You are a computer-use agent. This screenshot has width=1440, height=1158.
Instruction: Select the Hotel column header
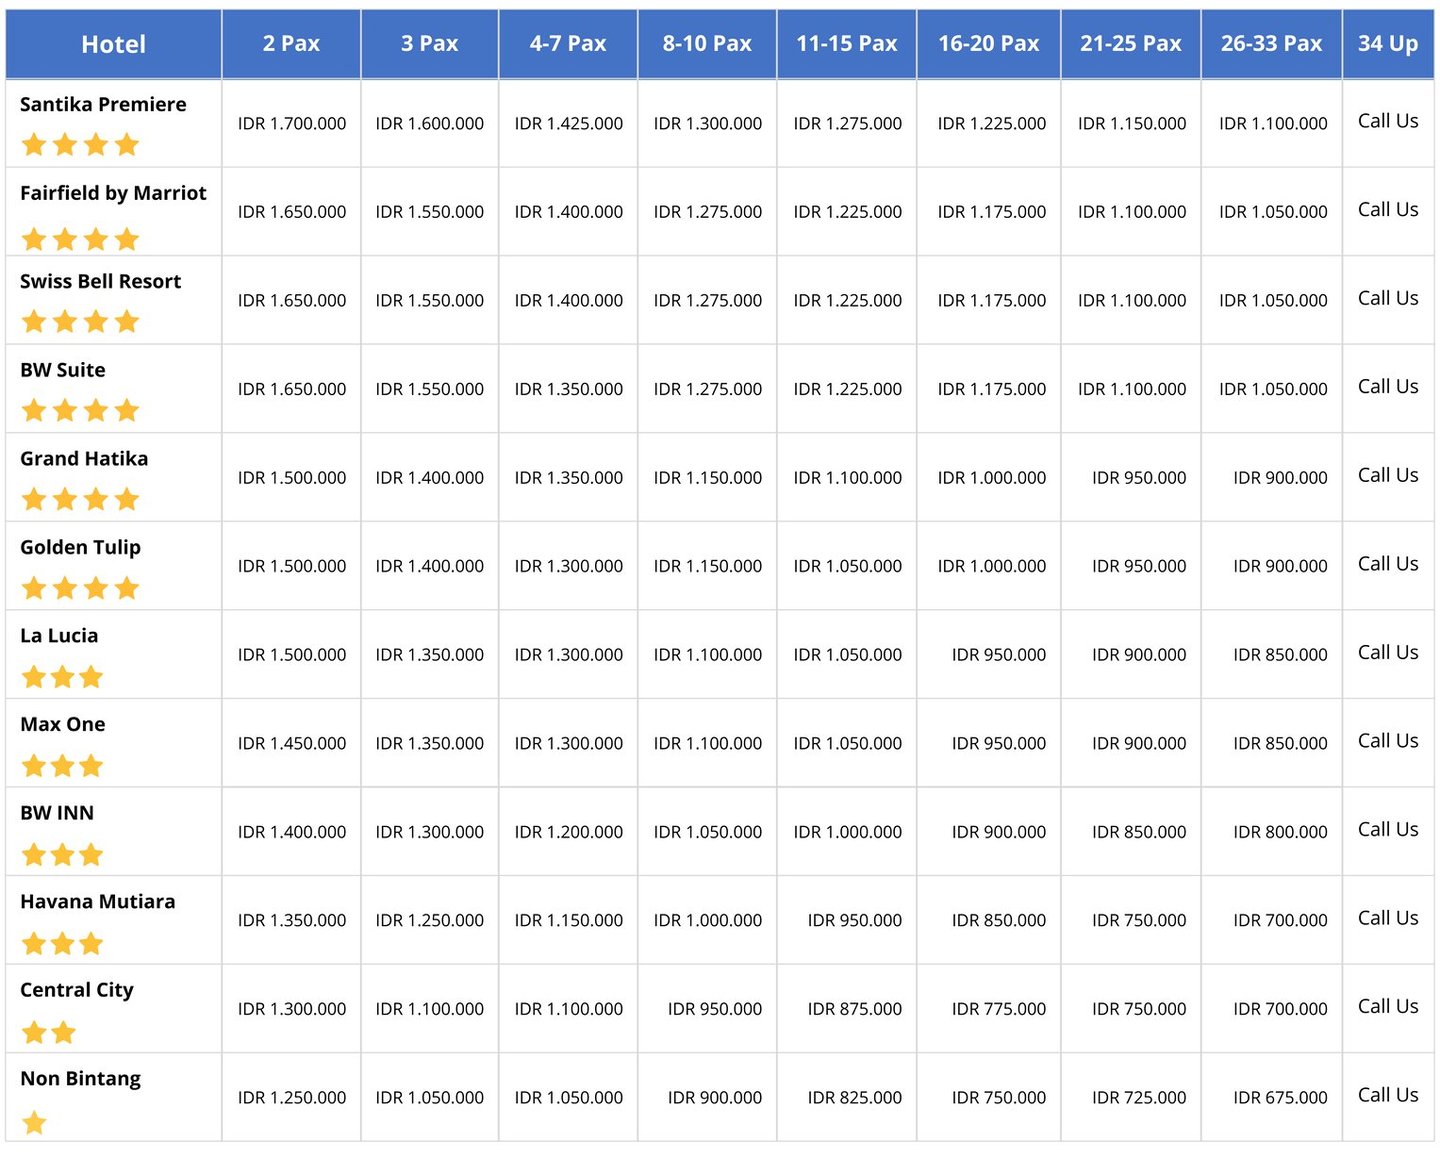tap(113, 44)
